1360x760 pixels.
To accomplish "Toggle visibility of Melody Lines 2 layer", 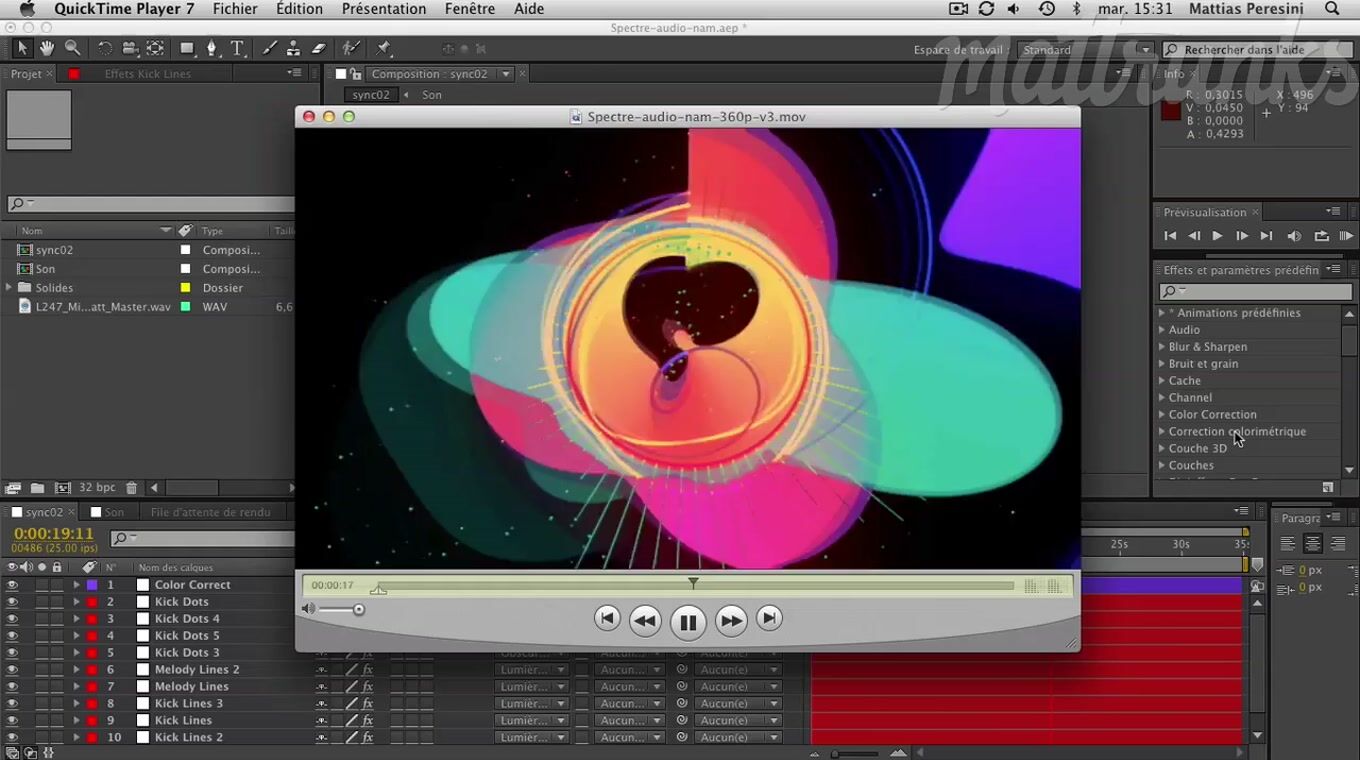I will 12,670.
